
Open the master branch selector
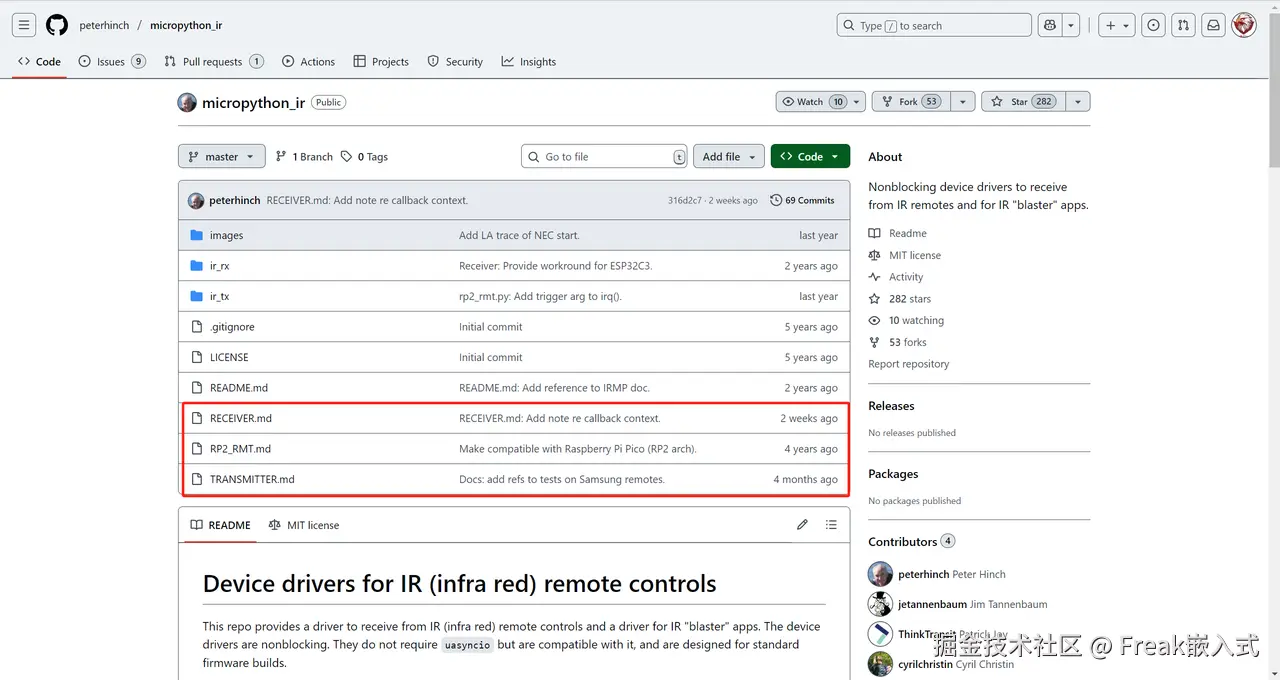pos(222,157)
